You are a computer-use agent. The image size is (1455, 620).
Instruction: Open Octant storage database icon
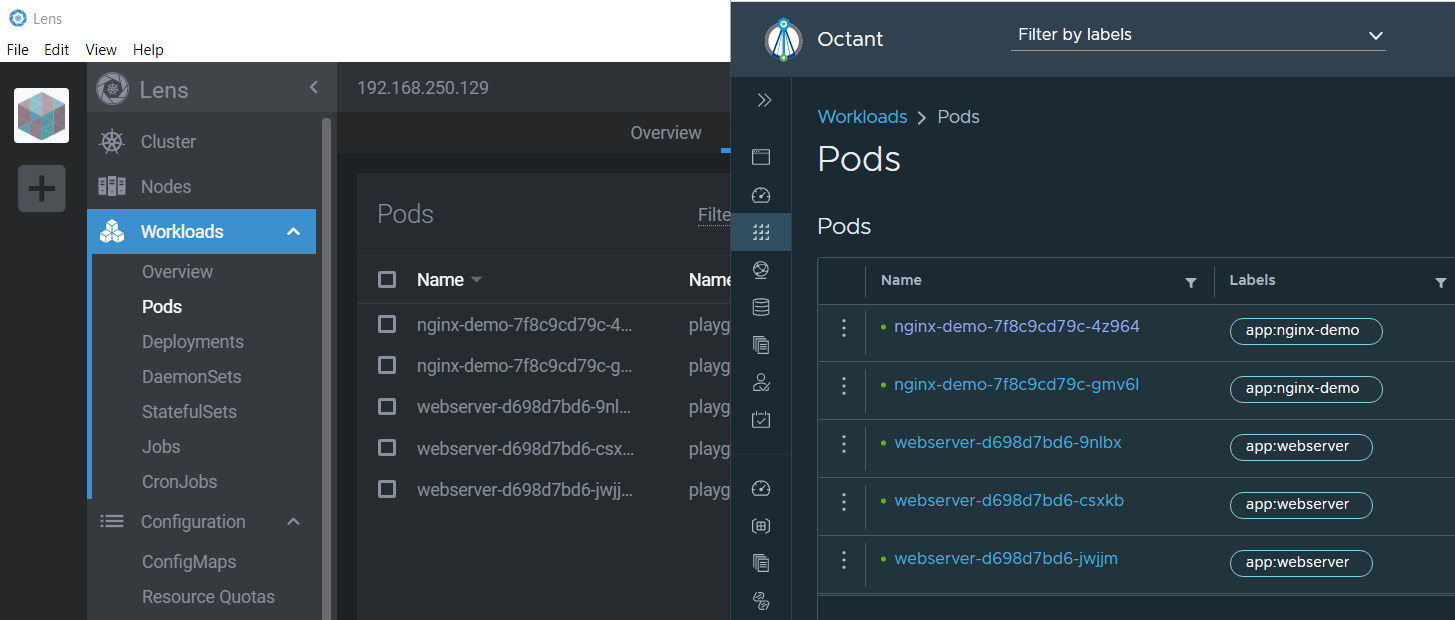pyautogui.click(x=761, y=307)
